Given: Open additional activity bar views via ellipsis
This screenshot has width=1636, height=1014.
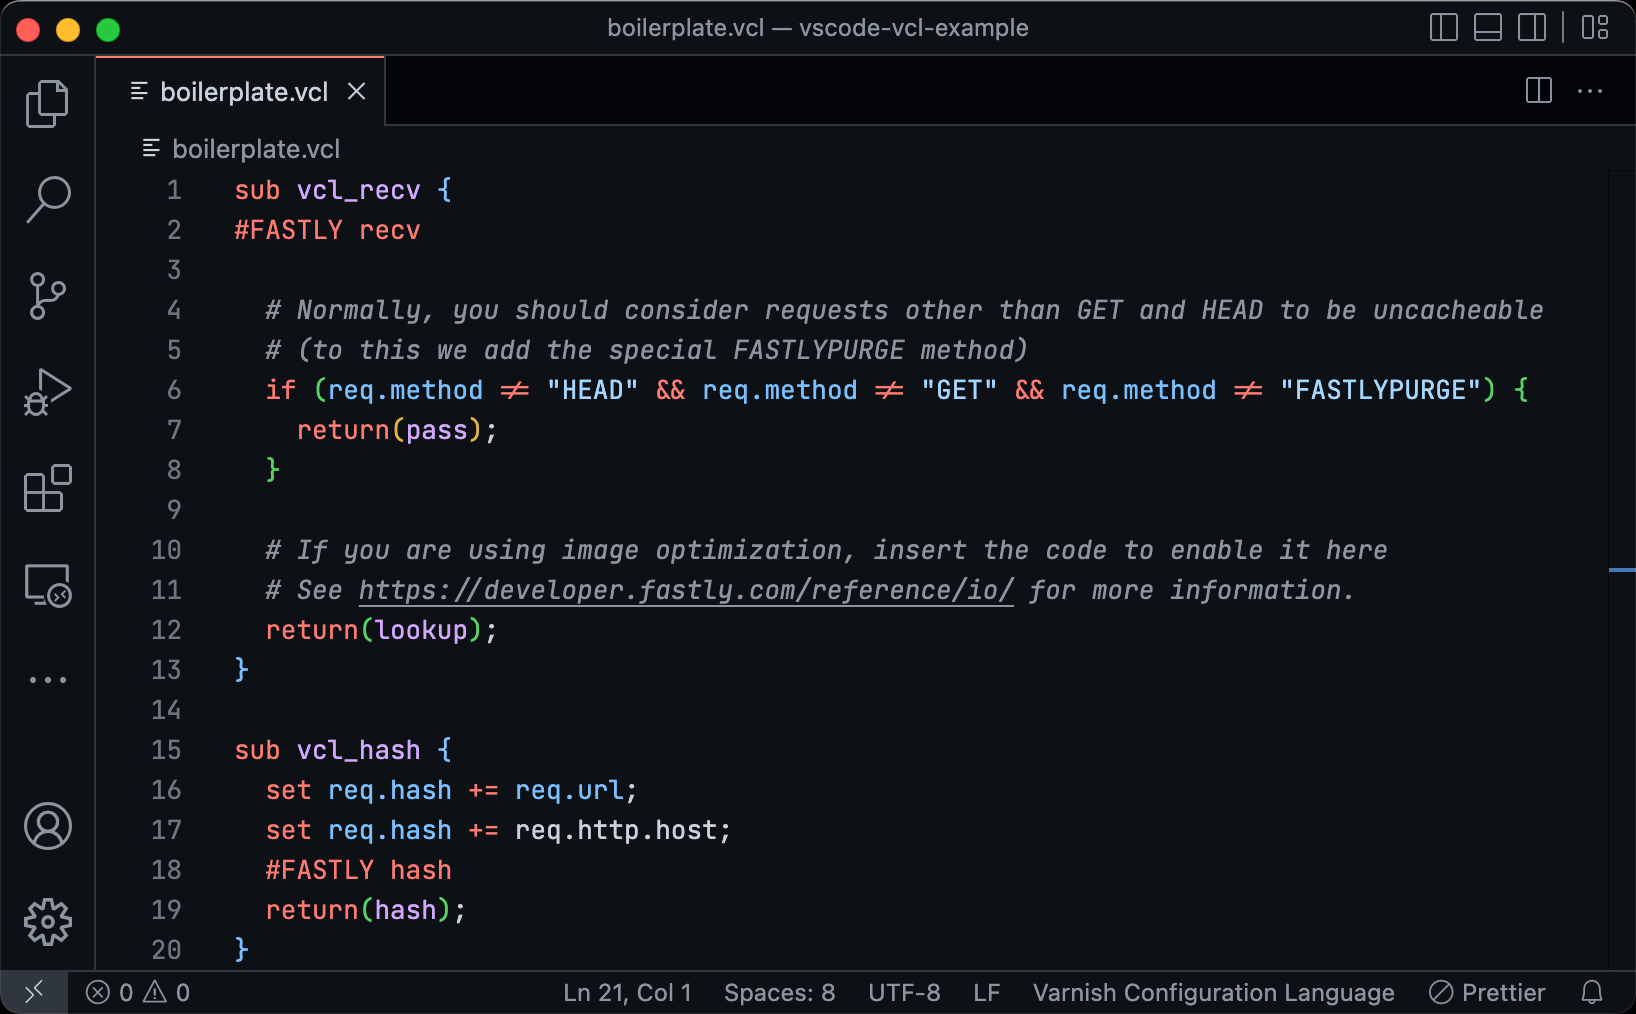Looking at the screenshot, I should tap(47, 679).
